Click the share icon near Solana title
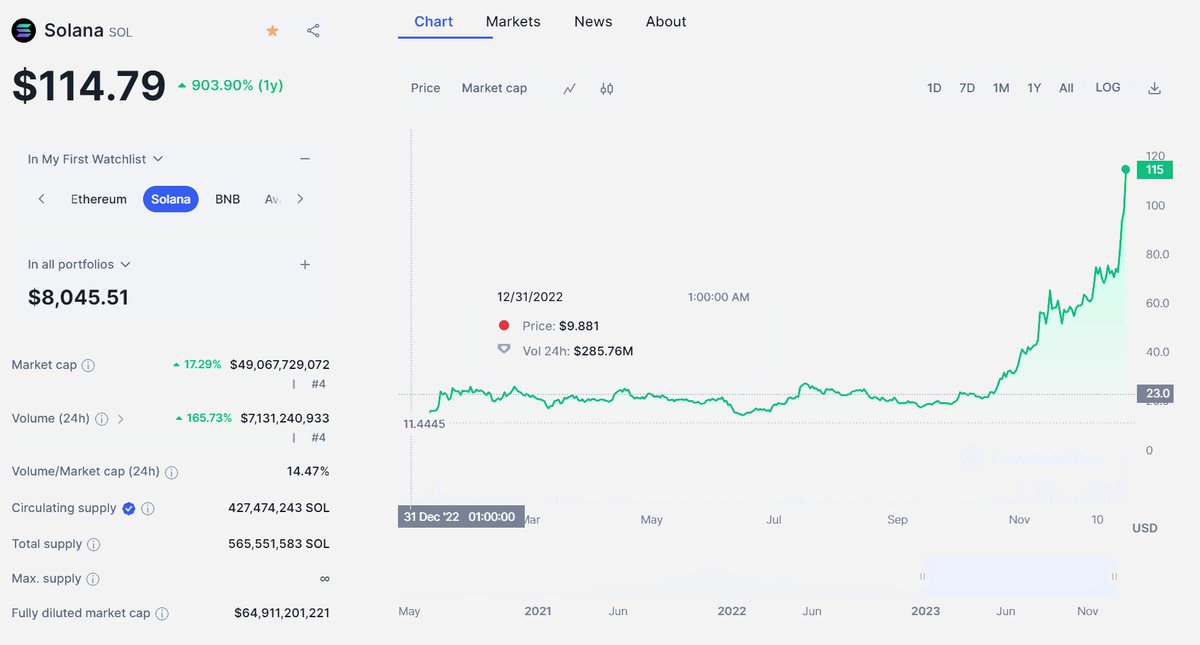Screen dimensions: 1200x645 (x=313, y=31)
